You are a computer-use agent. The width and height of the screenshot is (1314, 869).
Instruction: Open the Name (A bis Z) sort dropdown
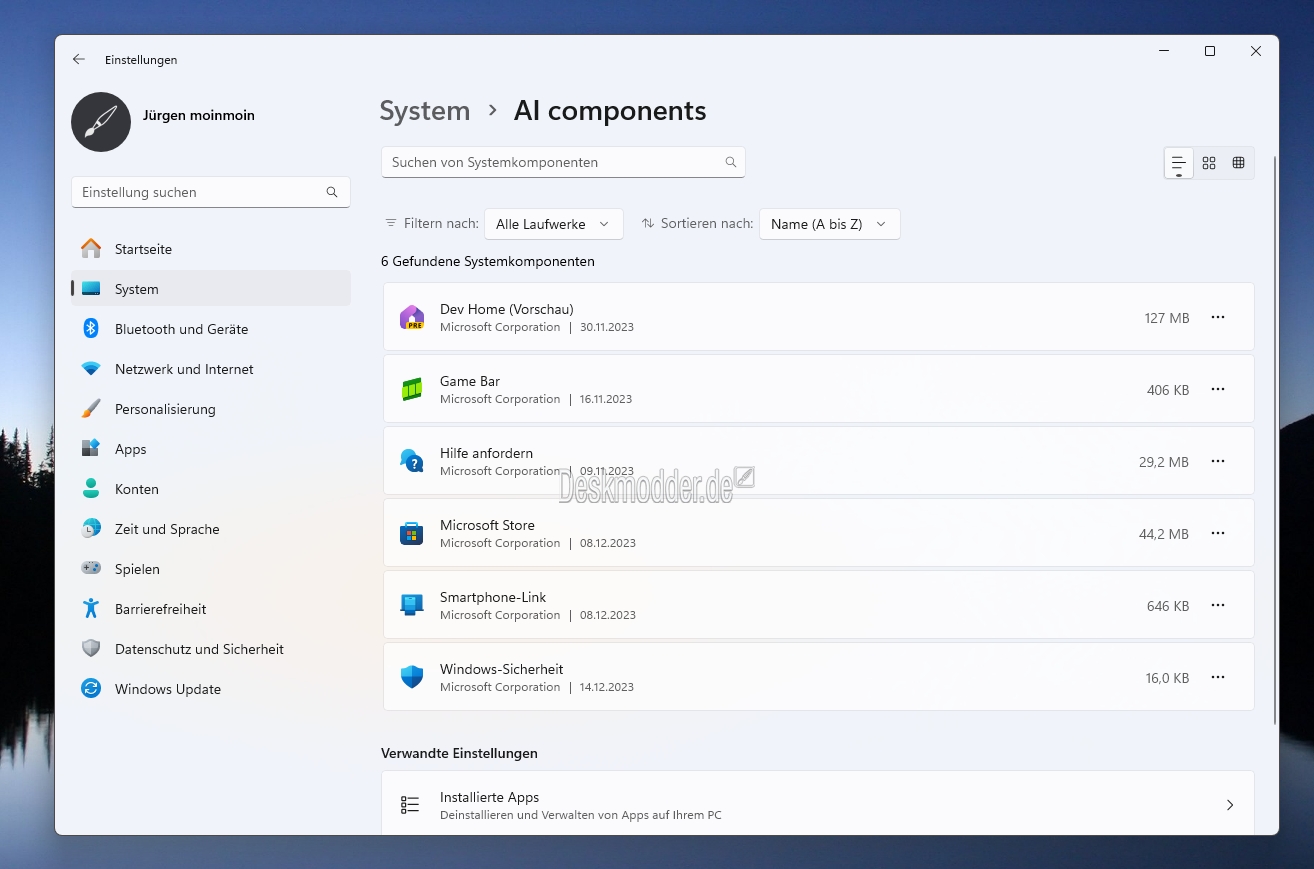[x=830, y=224]
